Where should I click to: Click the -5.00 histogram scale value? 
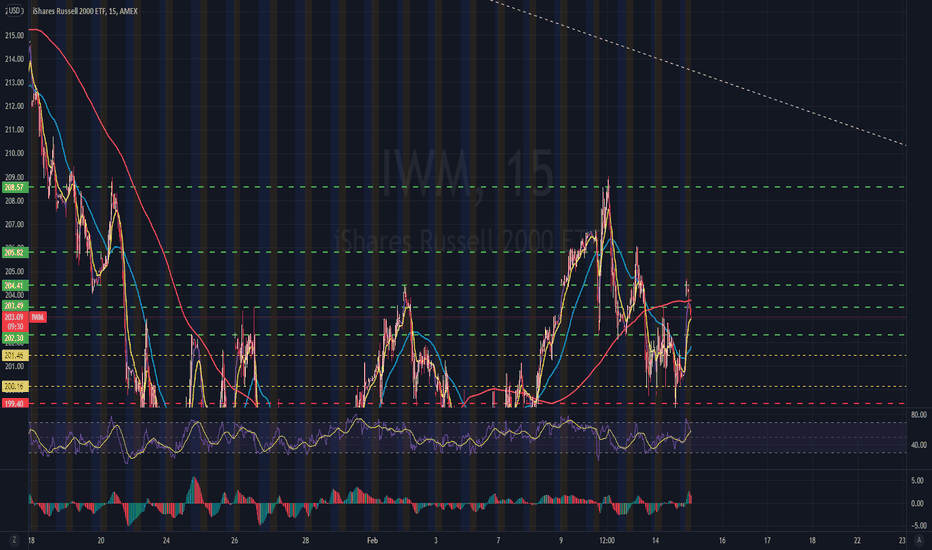pos(918,526)
